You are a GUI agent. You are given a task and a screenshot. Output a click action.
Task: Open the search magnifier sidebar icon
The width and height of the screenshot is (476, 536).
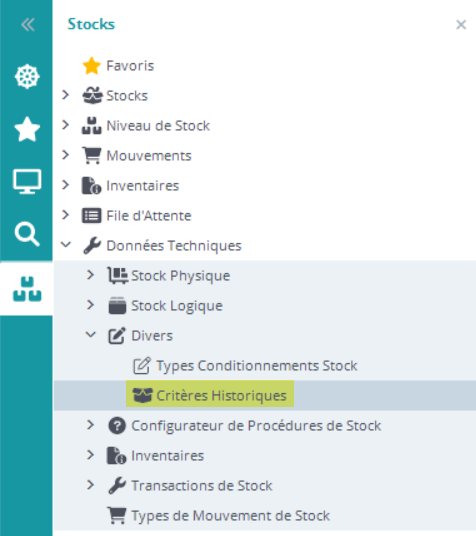click(x=27, y=234)
